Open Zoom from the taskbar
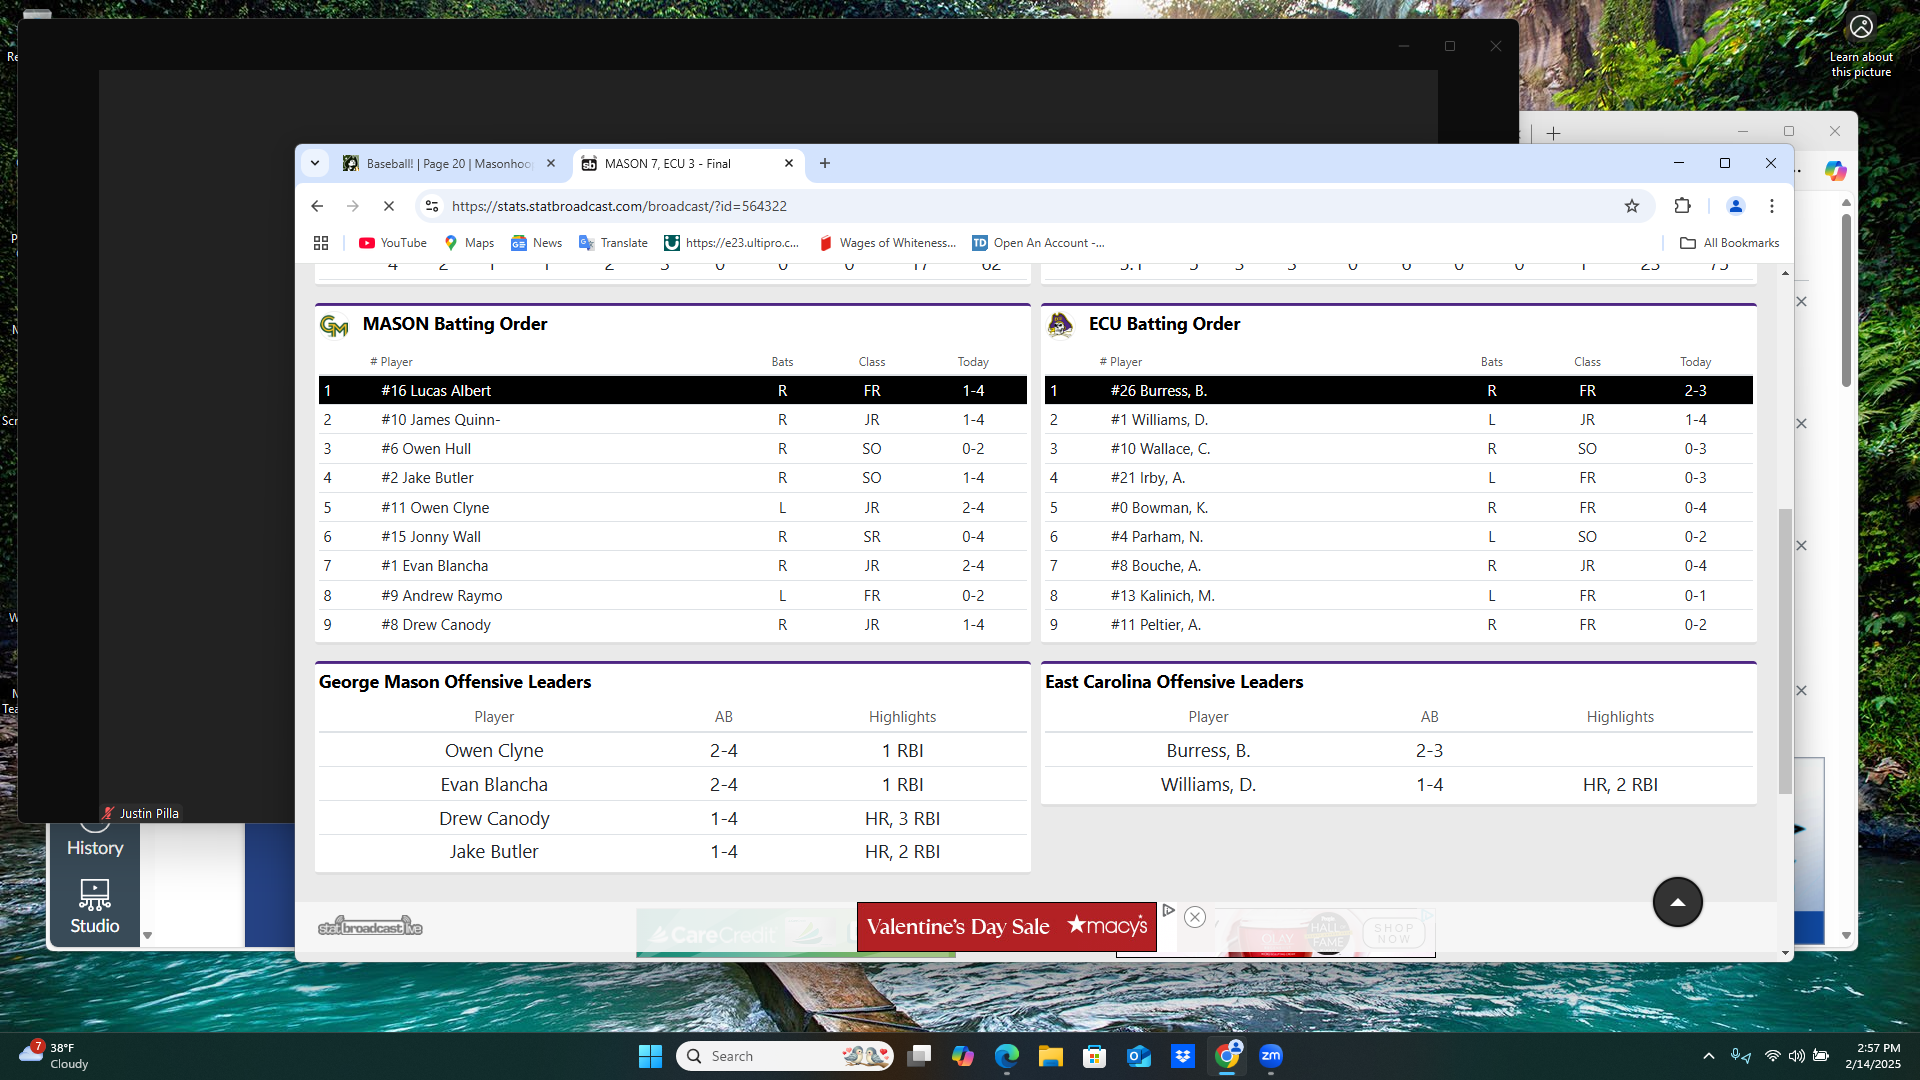 coord(1271,1056)
